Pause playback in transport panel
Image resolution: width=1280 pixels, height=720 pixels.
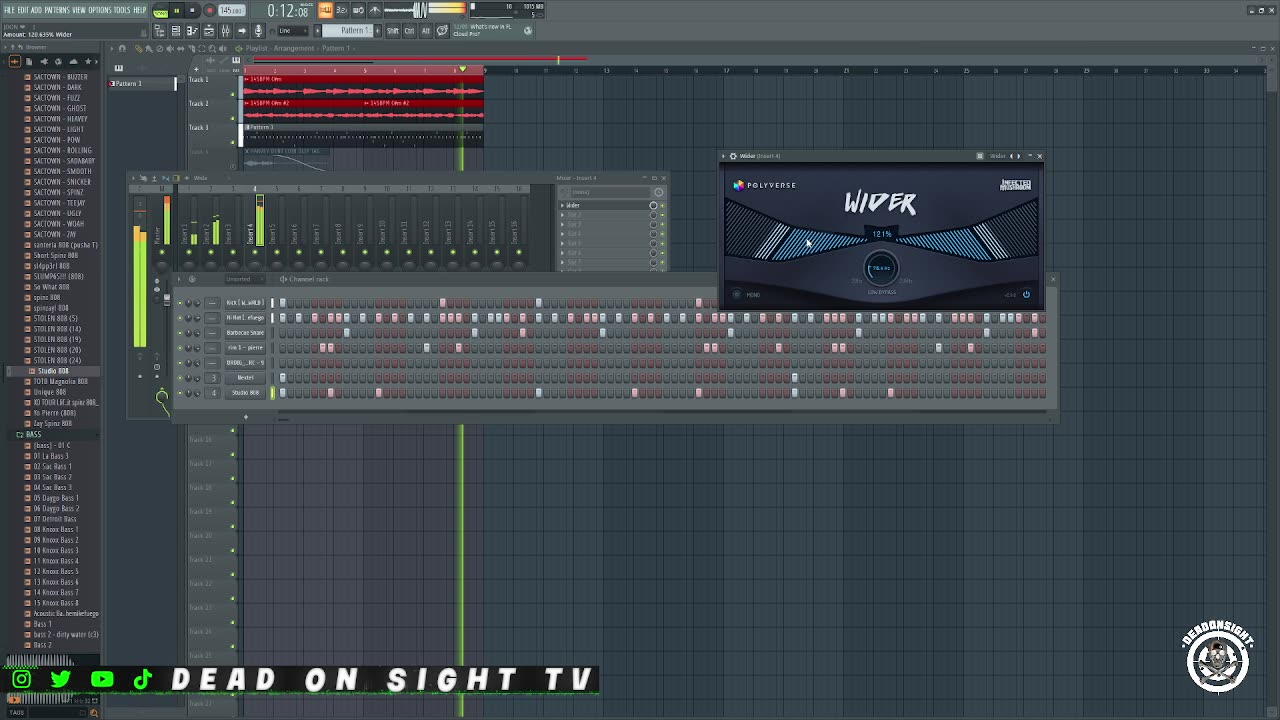[x=176, y=10]
